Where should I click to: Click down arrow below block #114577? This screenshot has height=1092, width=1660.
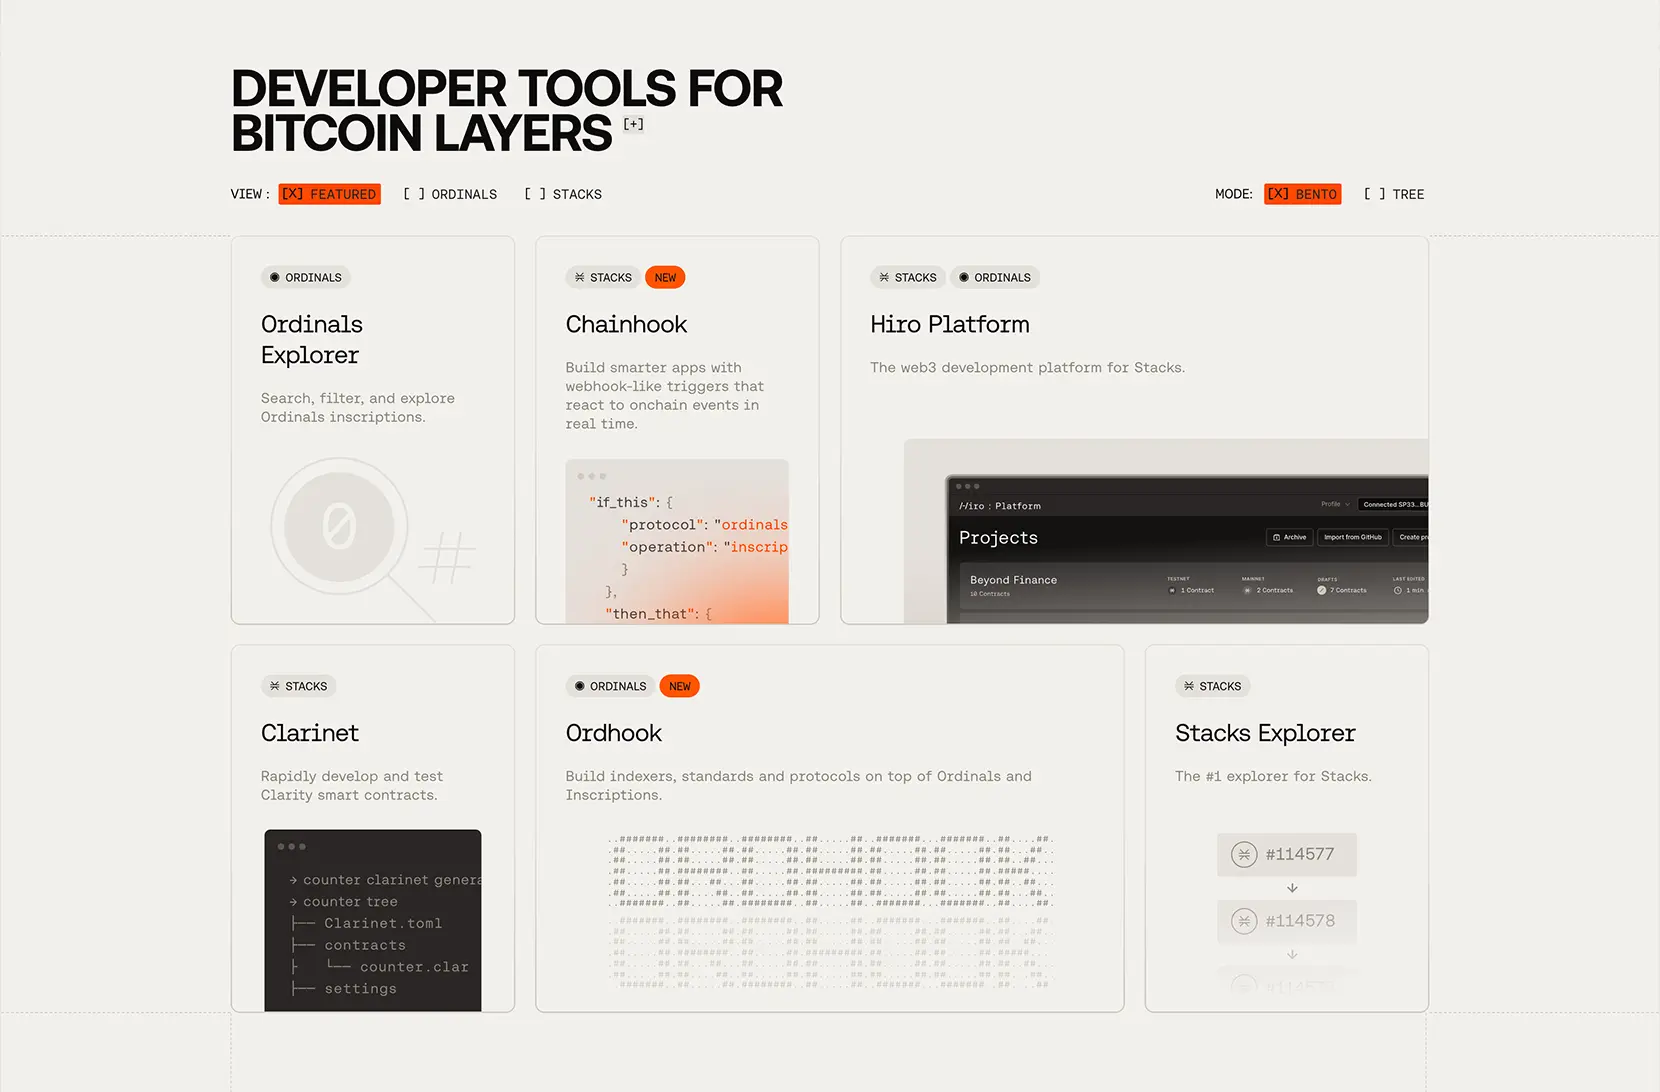coord(1292,888)
